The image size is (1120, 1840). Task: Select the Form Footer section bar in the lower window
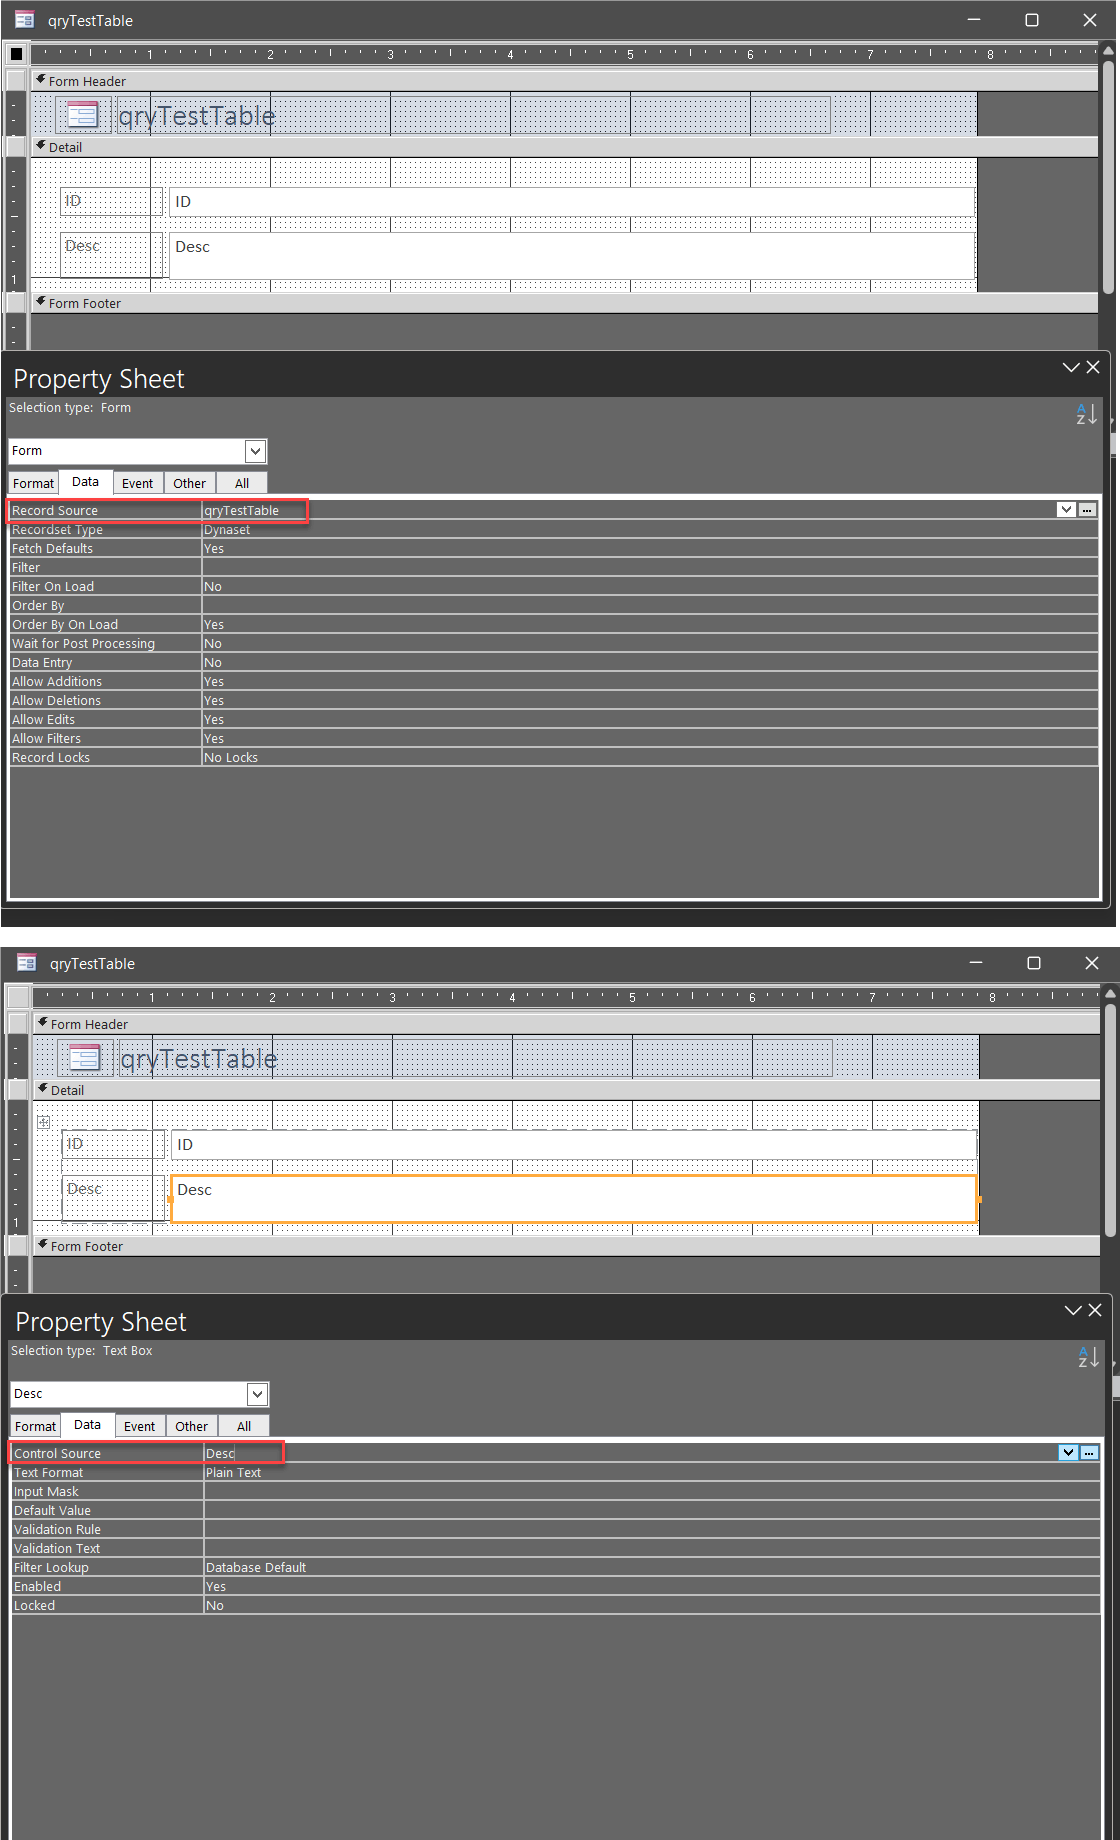[567, 1246]
